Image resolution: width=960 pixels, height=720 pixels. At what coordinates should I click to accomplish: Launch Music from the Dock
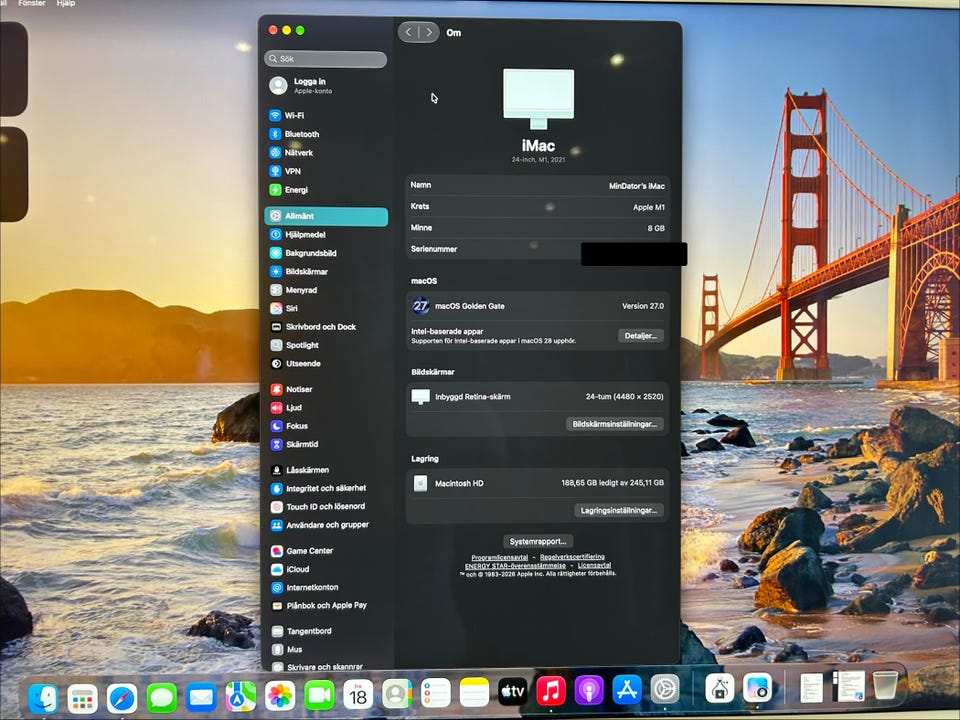tap(550, 692)
